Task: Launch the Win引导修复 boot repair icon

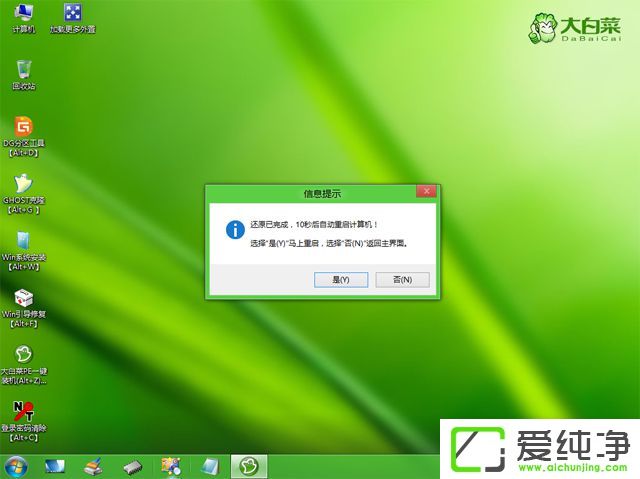Action: coord(22,300)
